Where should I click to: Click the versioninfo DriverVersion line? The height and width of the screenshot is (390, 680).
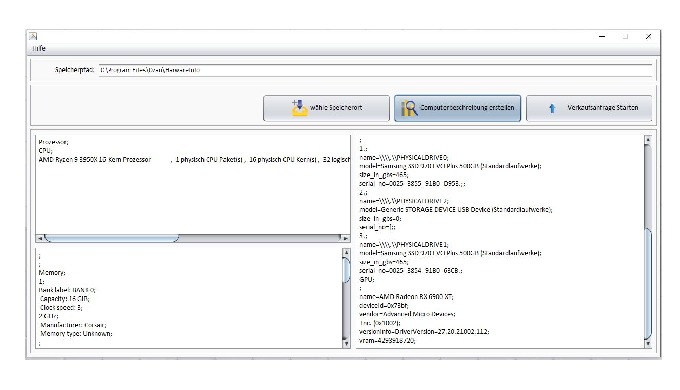(424, 331)
